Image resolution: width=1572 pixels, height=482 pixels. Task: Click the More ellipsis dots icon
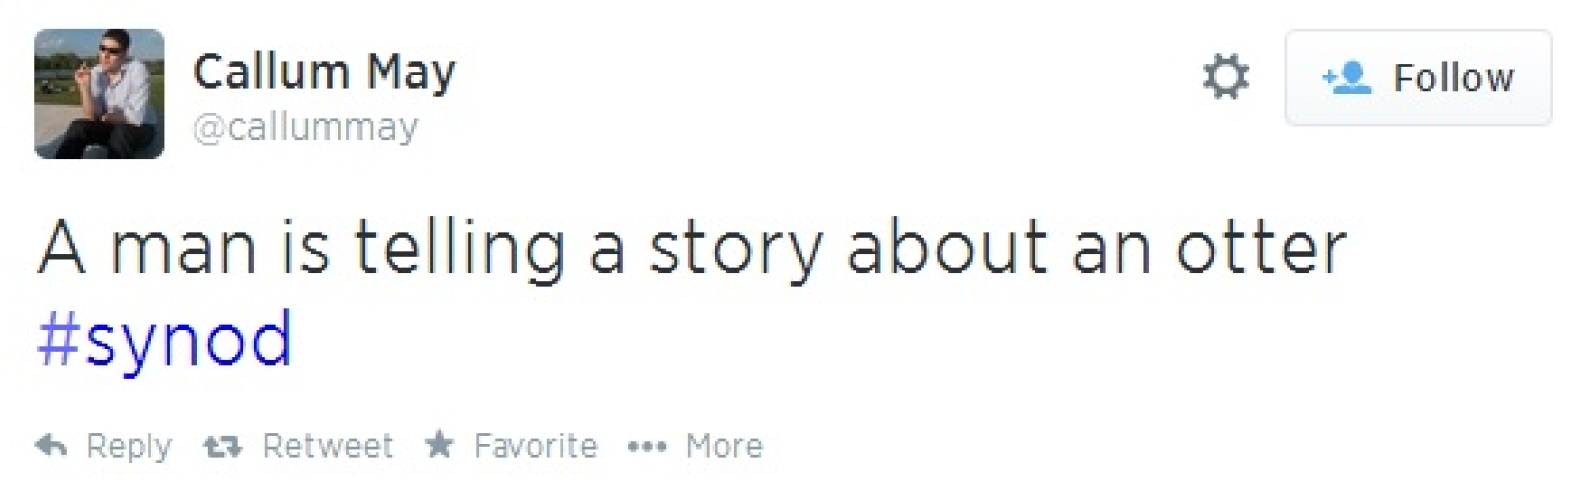646,446
